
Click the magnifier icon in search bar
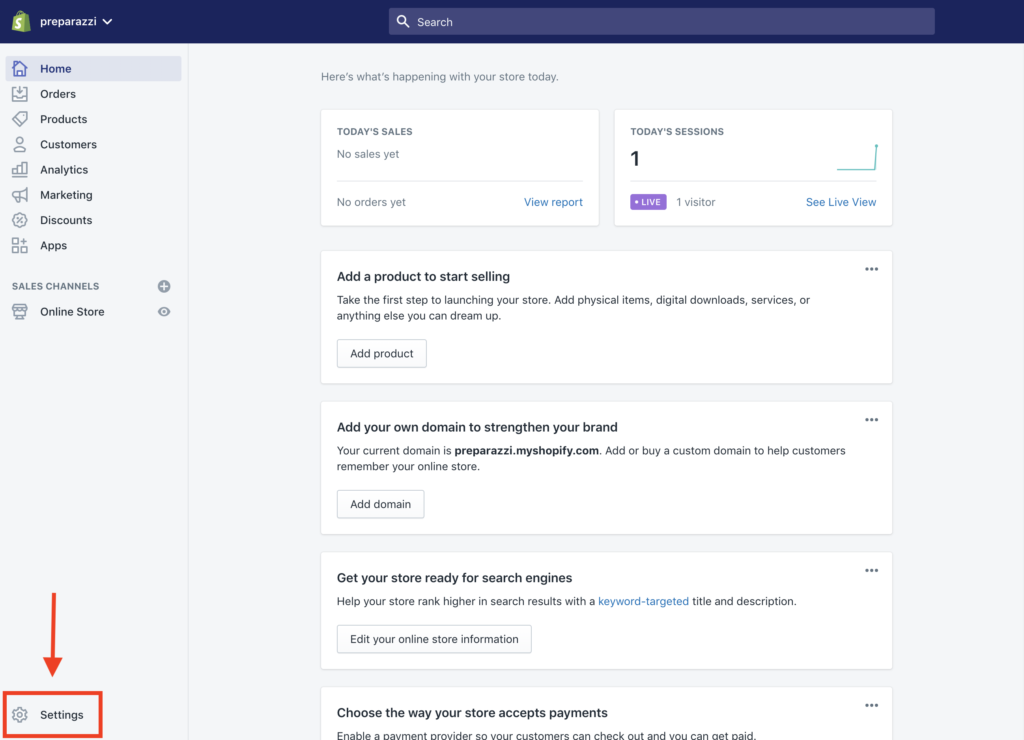(403, 22)
